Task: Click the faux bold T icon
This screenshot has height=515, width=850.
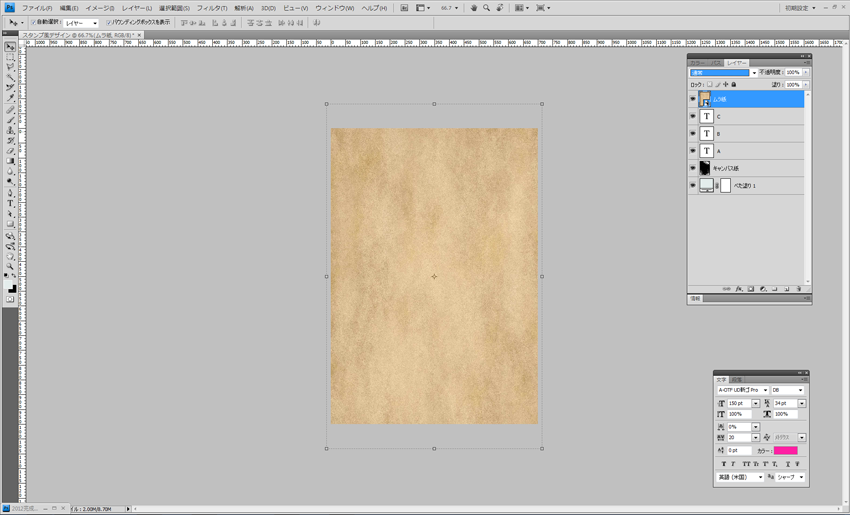Action: pyautogui.click(x=722, y=464)
